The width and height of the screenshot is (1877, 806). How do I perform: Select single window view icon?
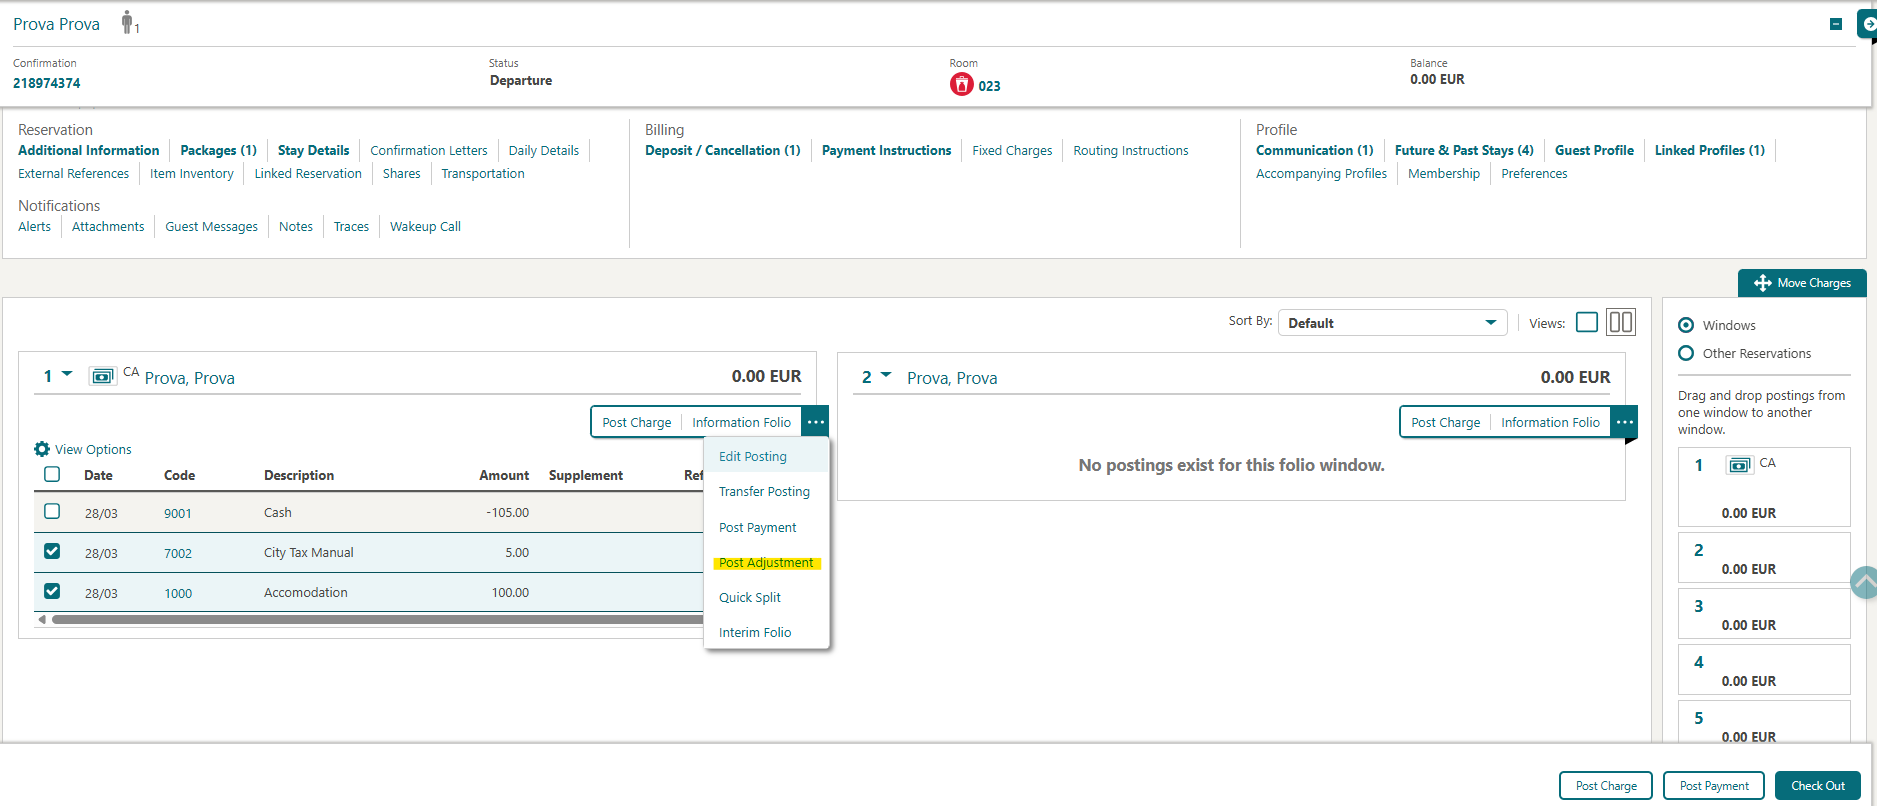pos(1586,322)
